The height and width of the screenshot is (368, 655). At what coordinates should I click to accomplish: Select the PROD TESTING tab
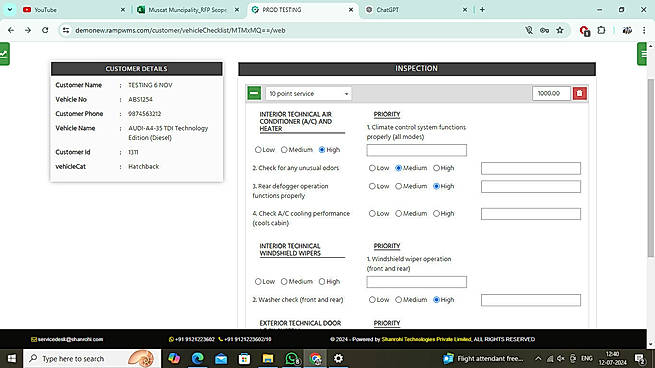point(302,10)
